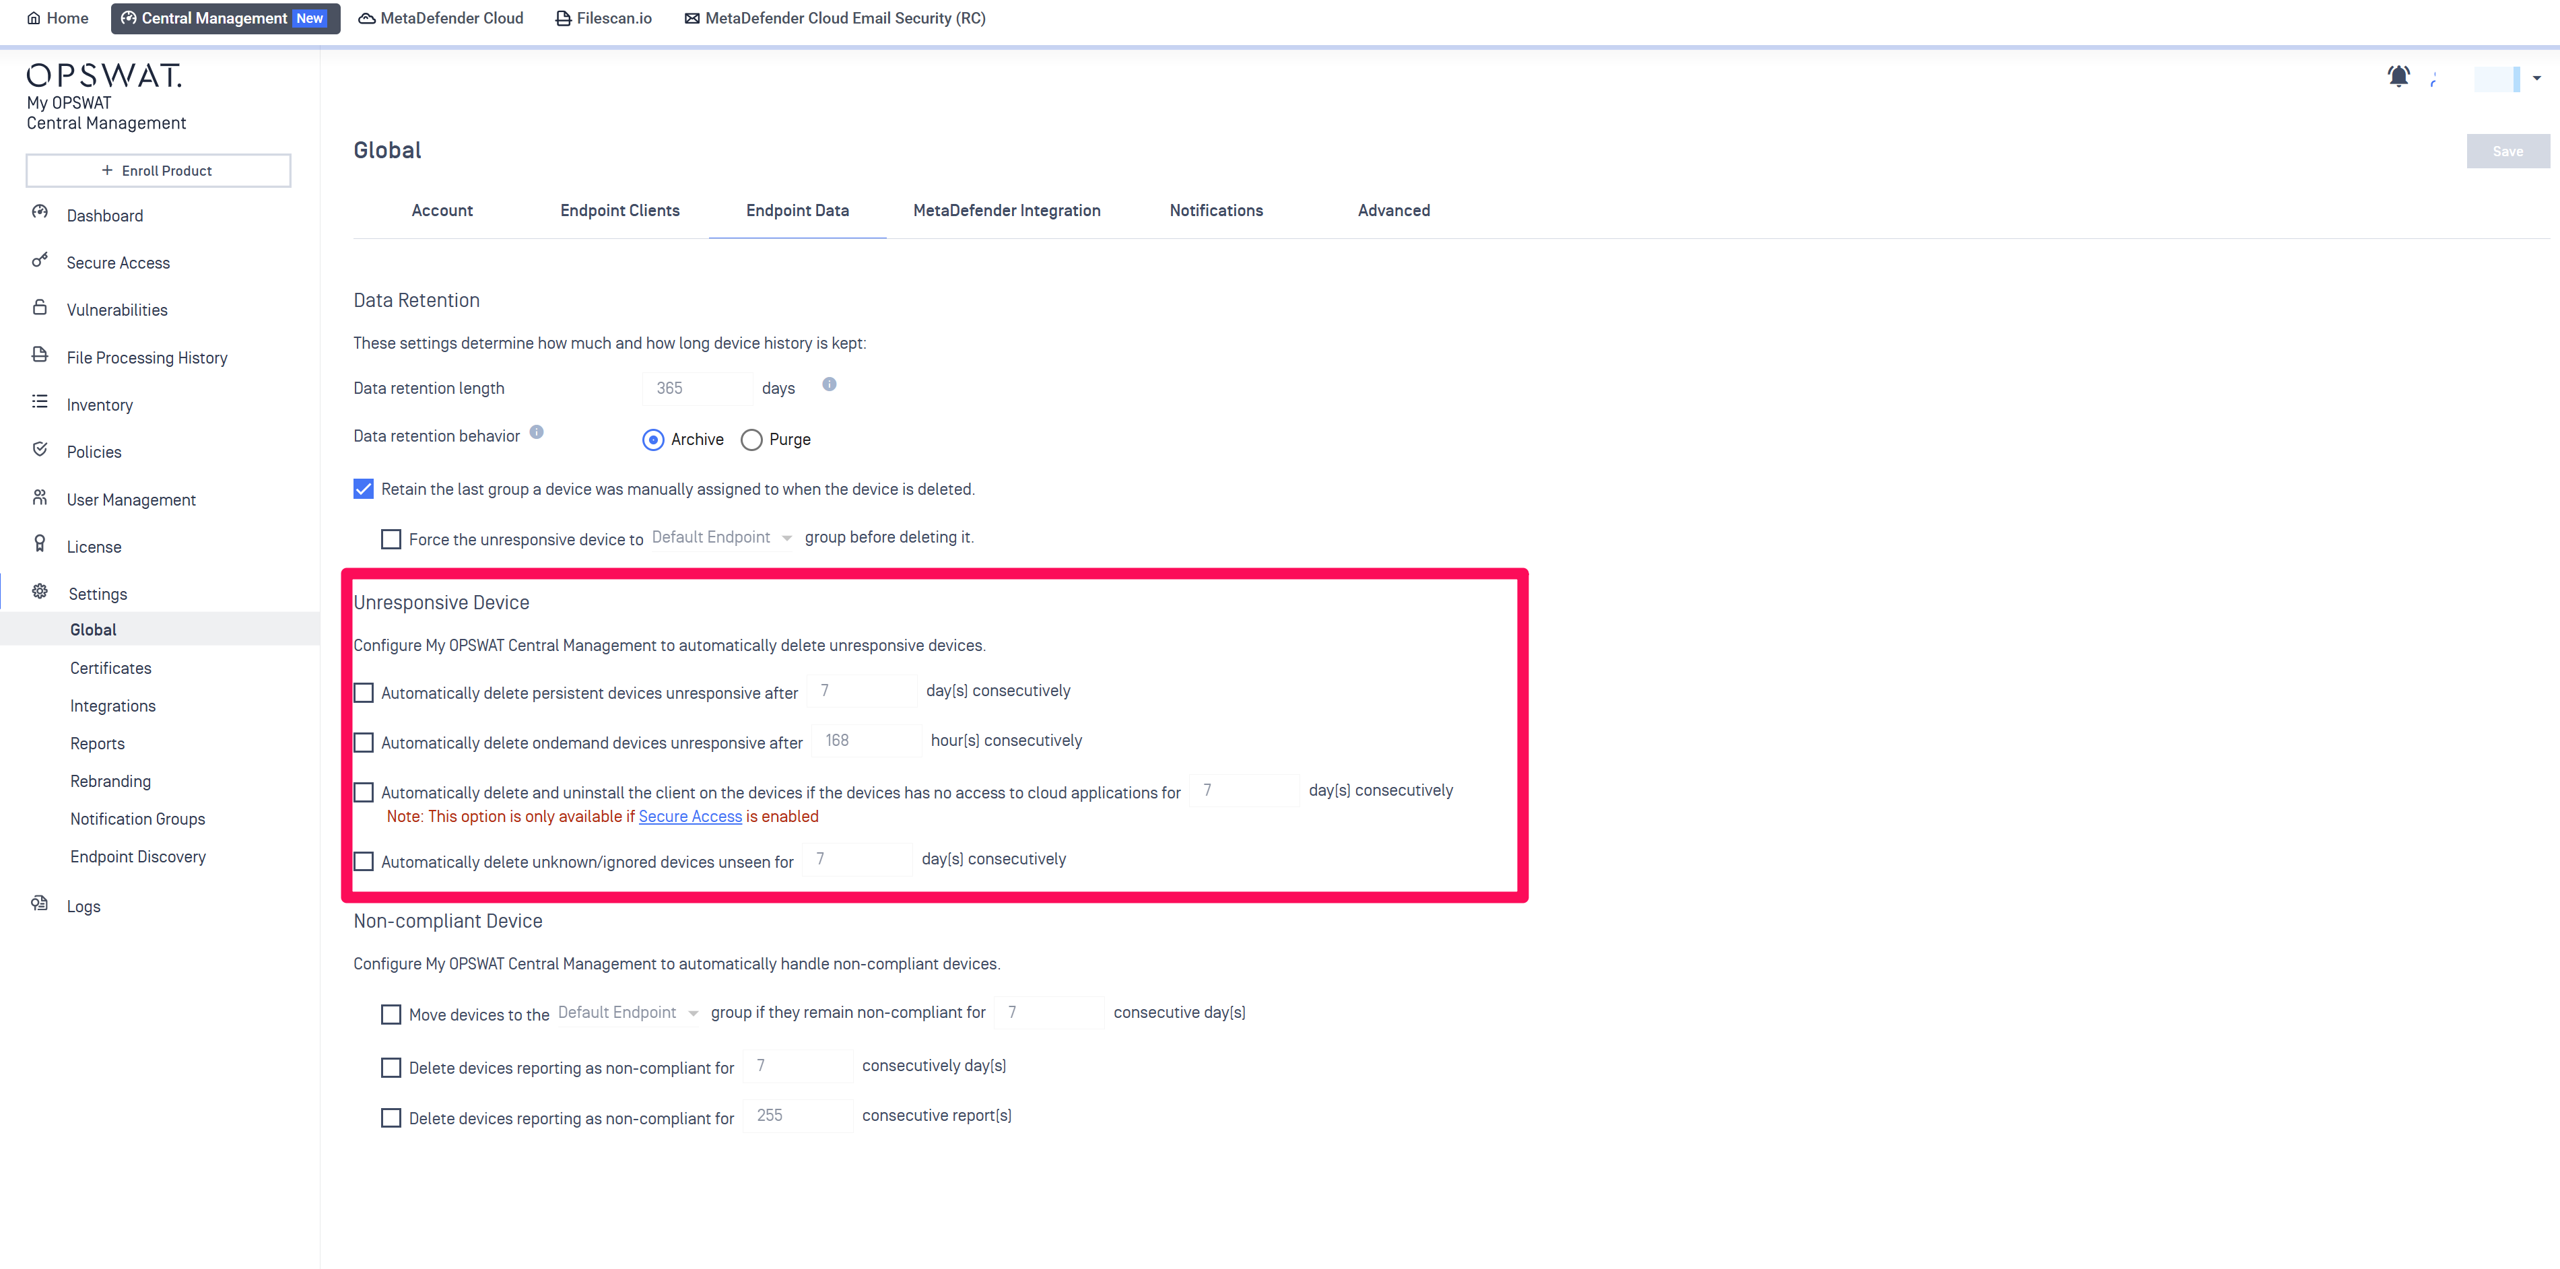The image size is (2560, 1269).
Task: Uncheck Retain the last group checkbox
Action: click(x=364, y=489)
